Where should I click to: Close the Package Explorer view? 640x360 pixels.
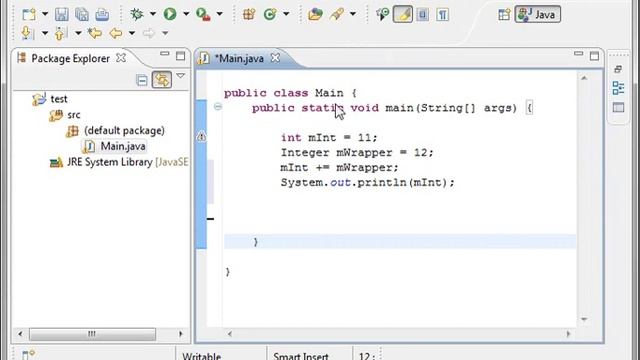point(121,58)
